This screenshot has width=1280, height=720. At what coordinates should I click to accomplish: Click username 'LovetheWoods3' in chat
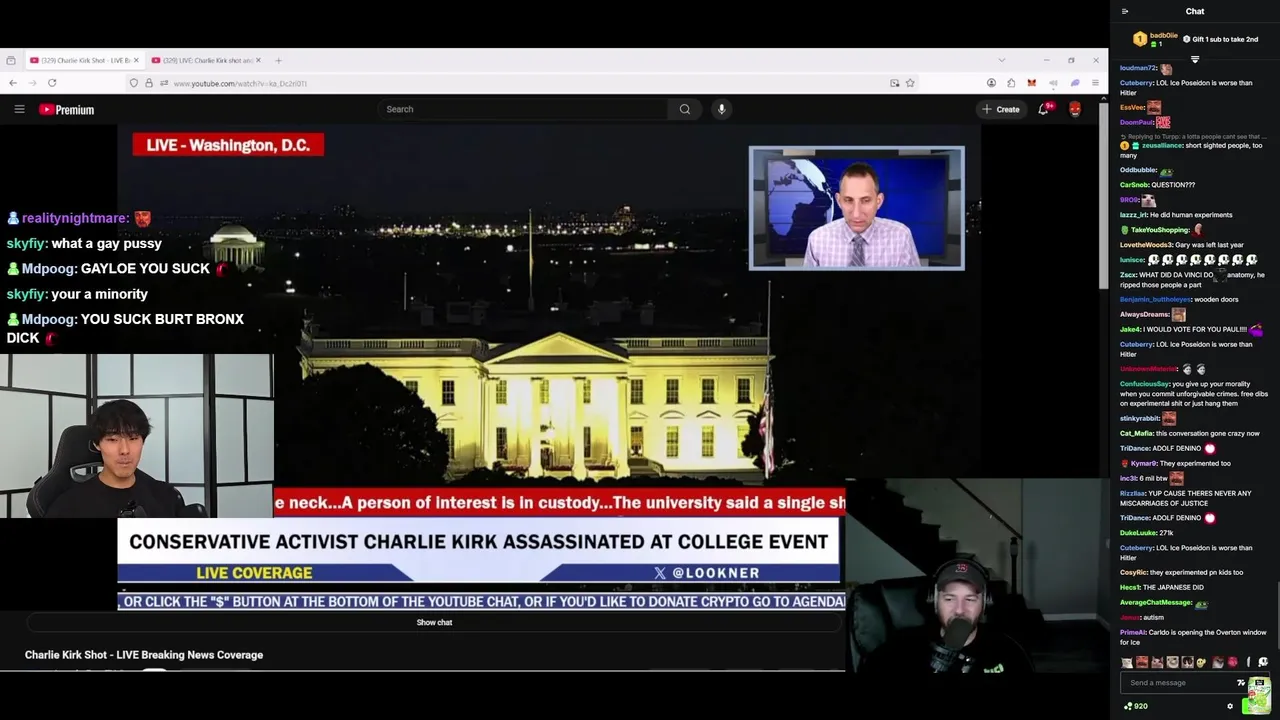pyautogui.click(x=1146, y=245)
